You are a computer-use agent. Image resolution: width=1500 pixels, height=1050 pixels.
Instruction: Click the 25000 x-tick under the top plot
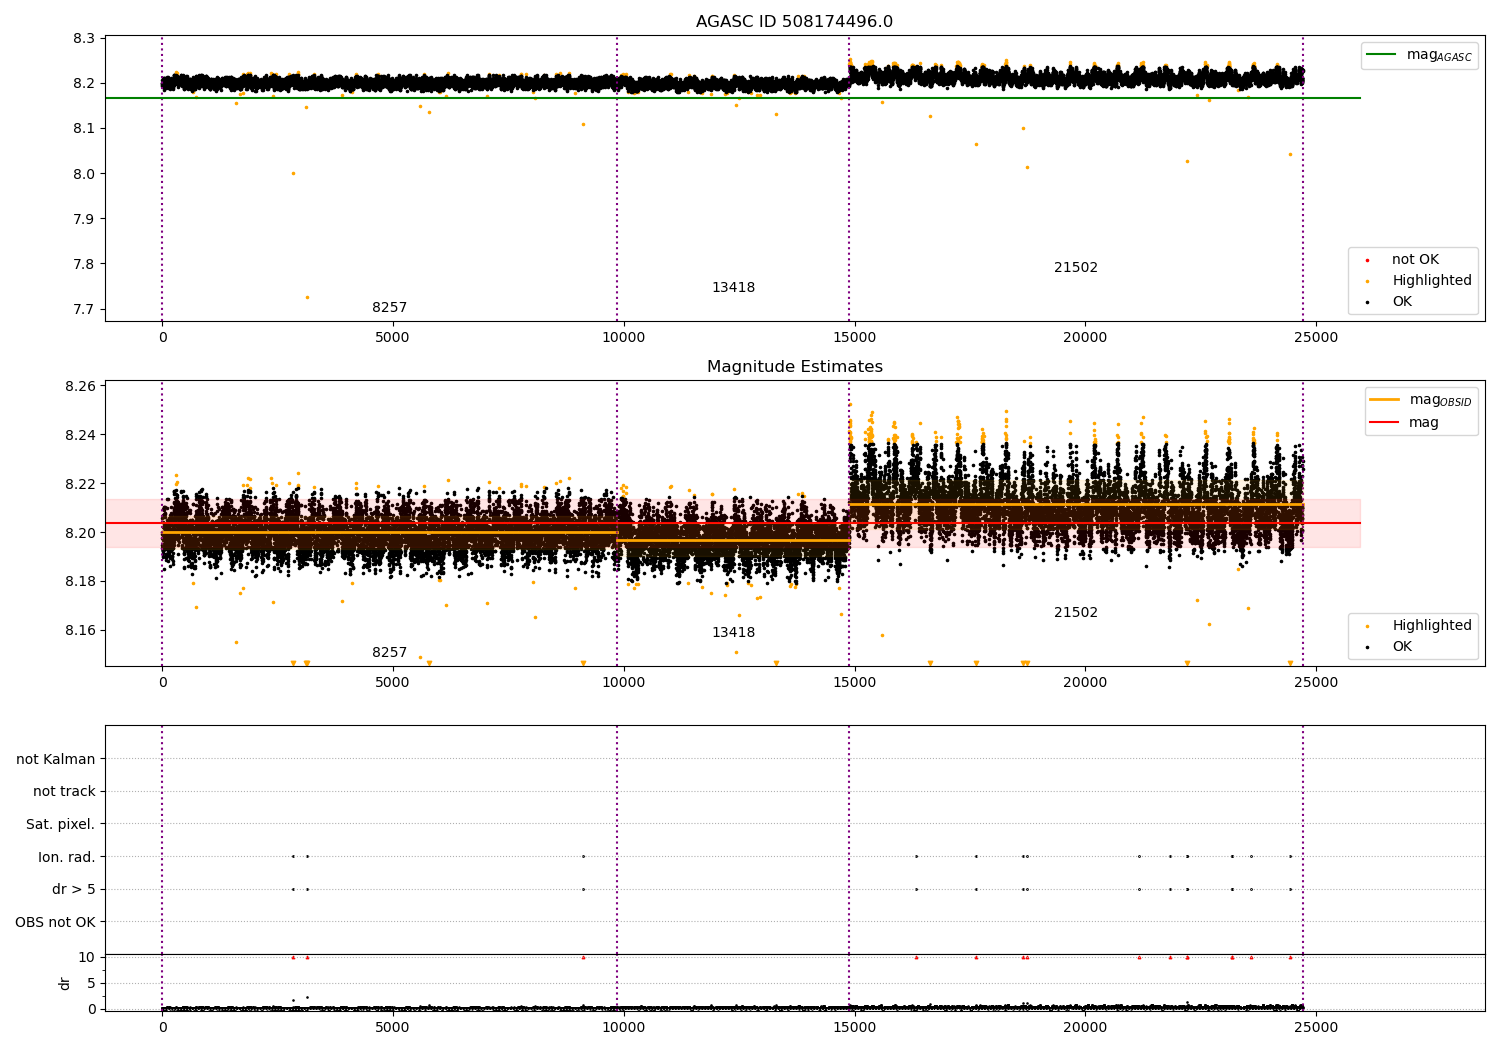point(1315,338)
